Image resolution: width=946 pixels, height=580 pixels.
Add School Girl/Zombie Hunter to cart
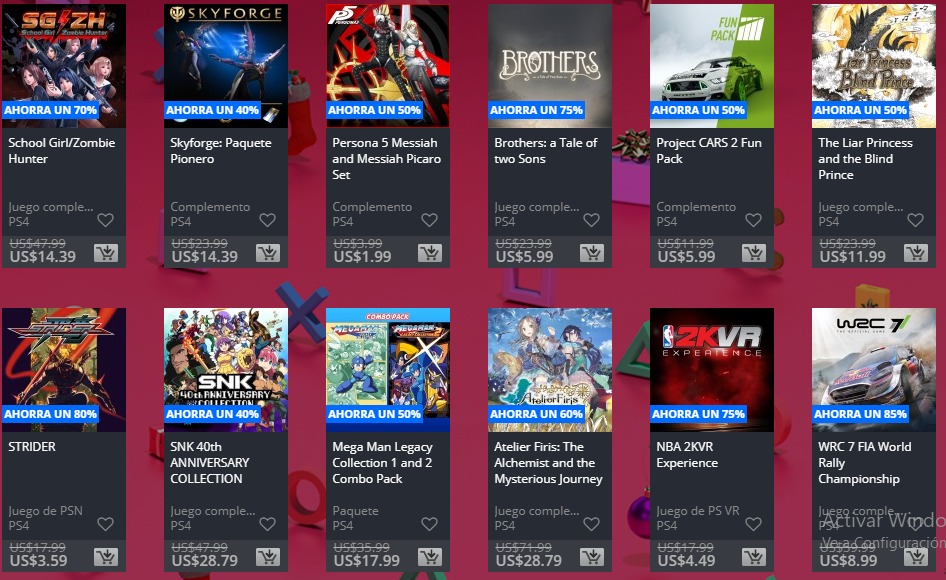[106, 253]
